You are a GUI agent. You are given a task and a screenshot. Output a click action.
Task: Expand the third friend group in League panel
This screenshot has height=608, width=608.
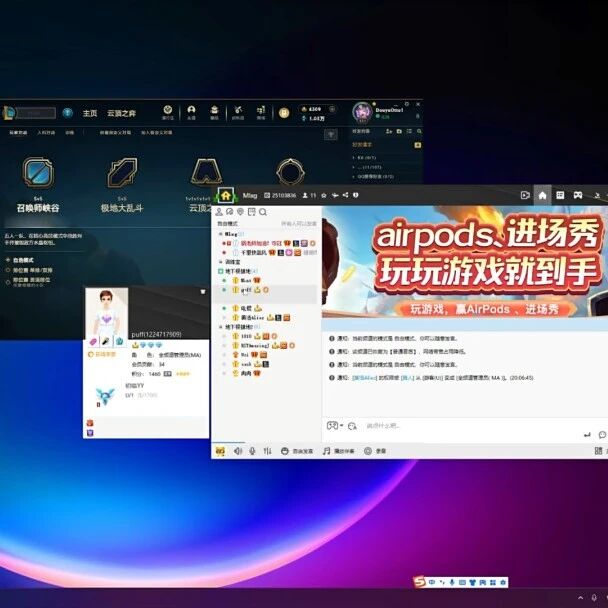click(x=354, y=176)
